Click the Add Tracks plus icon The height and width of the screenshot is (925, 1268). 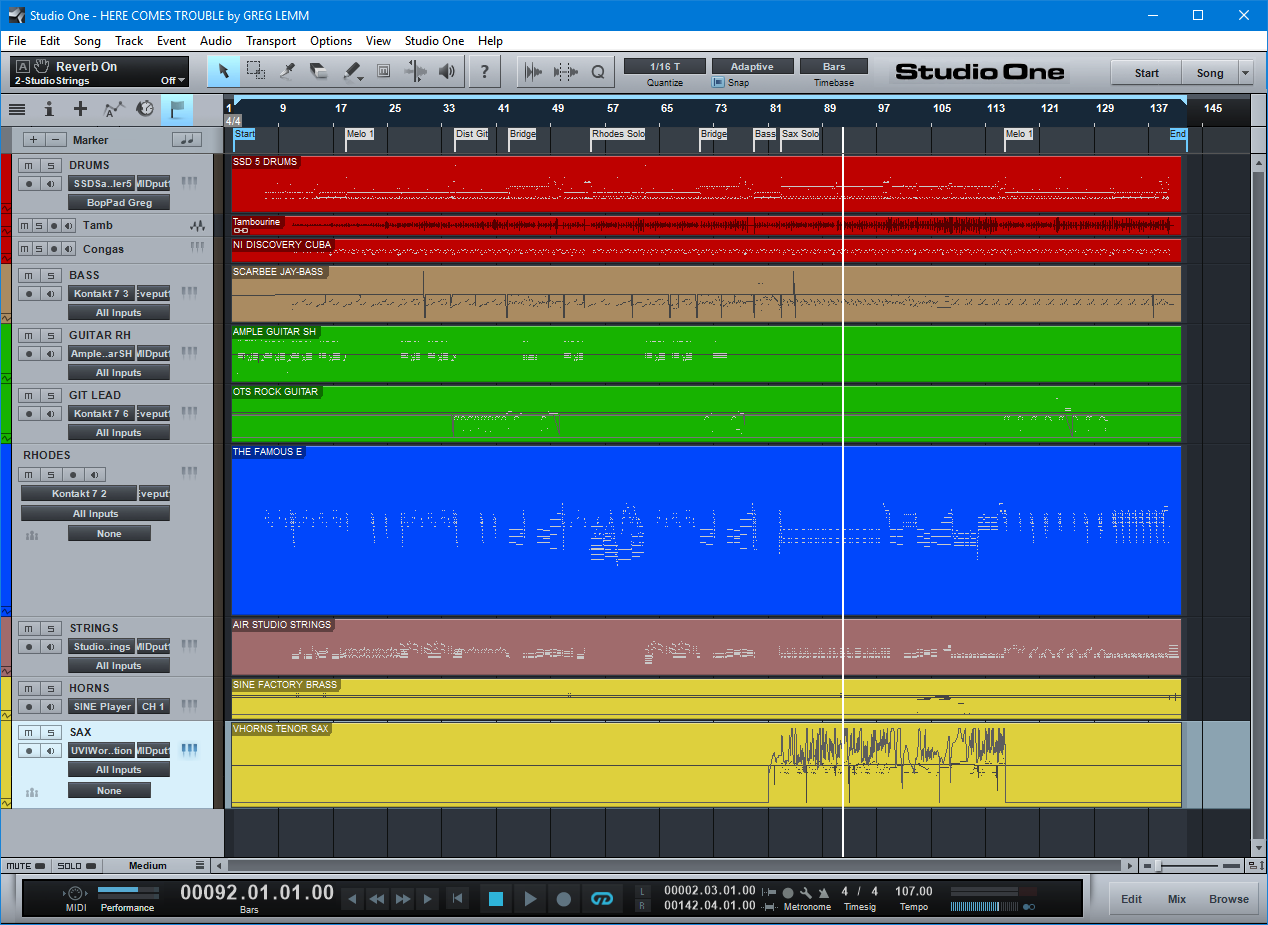click(x=81, y=109)
